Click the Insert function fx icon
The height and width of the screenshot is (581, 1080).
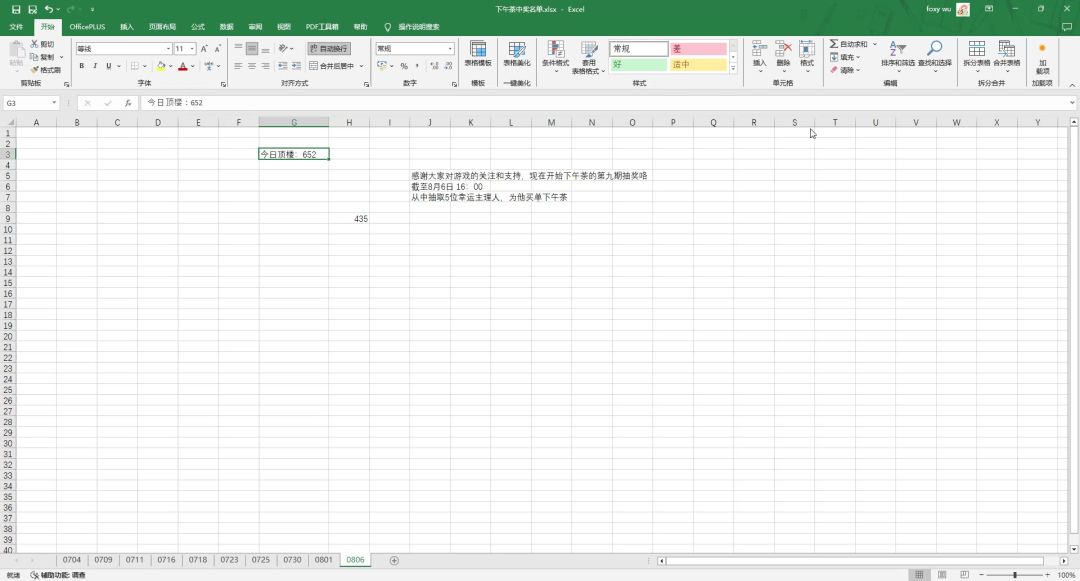pyautogui.click(x=128, y=103)
